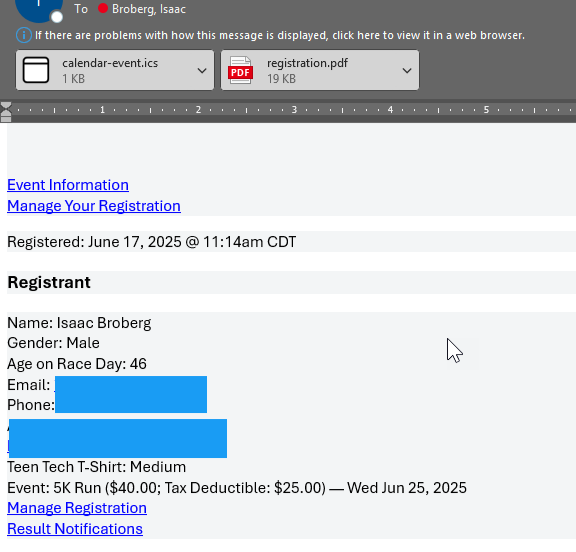Open the Result Notifications link

coord(75,529)
